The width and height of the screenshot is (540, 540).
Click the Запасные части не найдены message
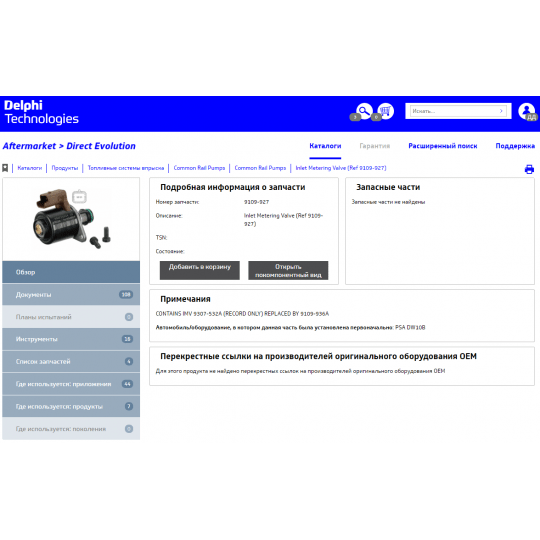click(388, 202)
